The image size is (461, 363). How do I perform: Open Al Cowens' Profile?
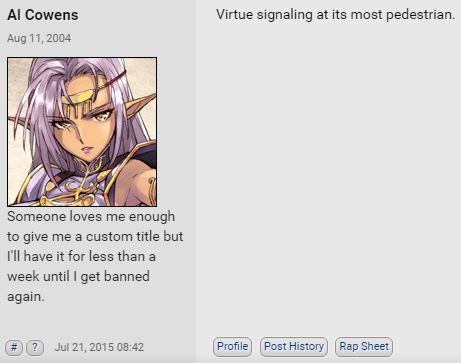pyautogui.click(x=232, y=346)
